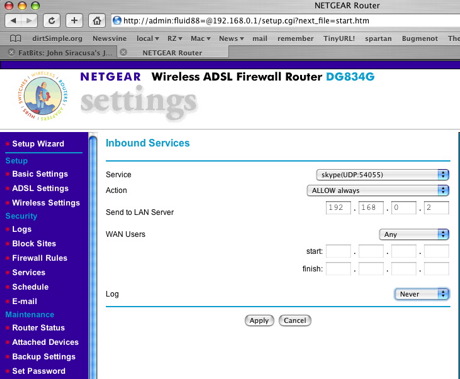Click the last WAN finish address field
The height and width of the screenshot is (379, 460).
click(436, 268)
